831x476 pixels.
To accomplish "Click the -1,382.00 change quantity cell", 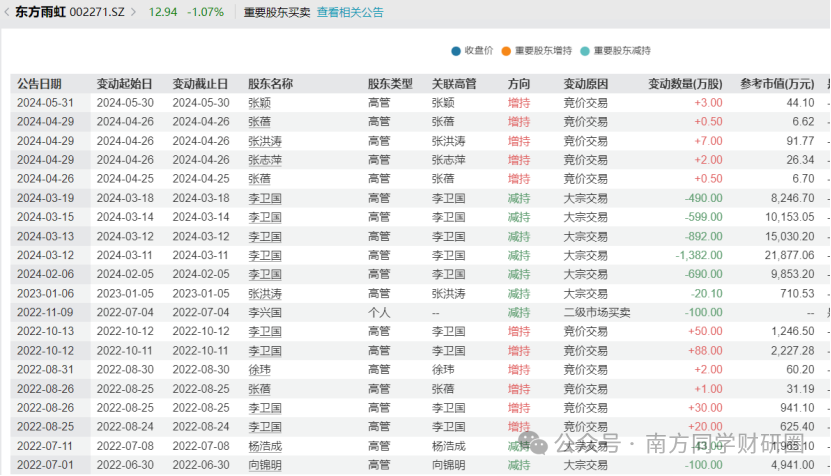I will [x=695, y=256].
